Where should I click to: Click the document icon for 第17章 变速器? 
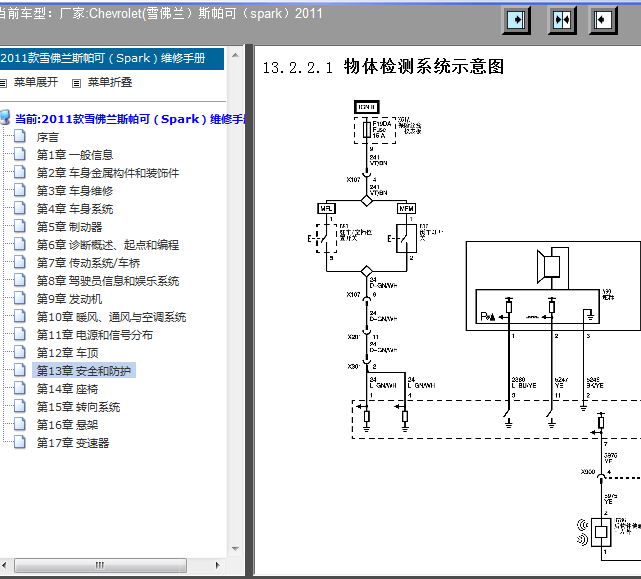(20, 442)
